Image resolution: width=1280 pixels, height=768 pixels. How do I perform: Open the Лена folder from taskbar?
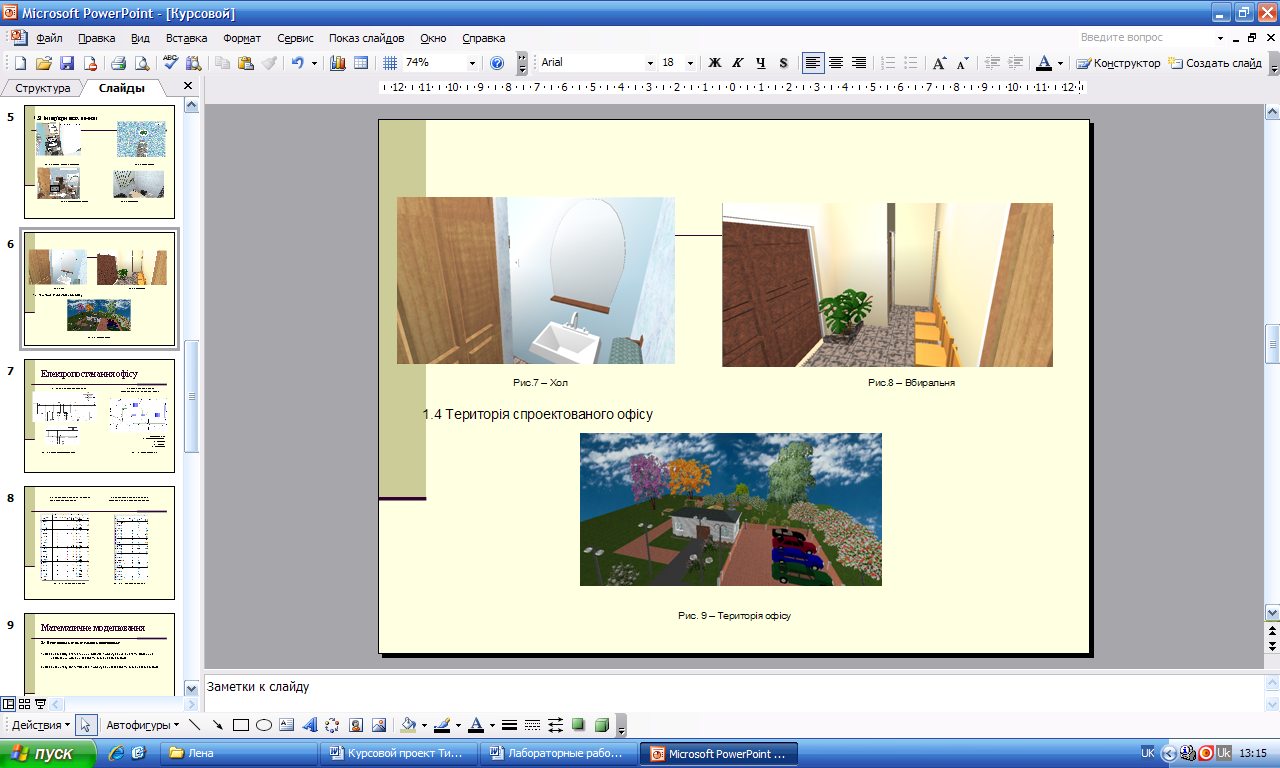tap(240, 753)
